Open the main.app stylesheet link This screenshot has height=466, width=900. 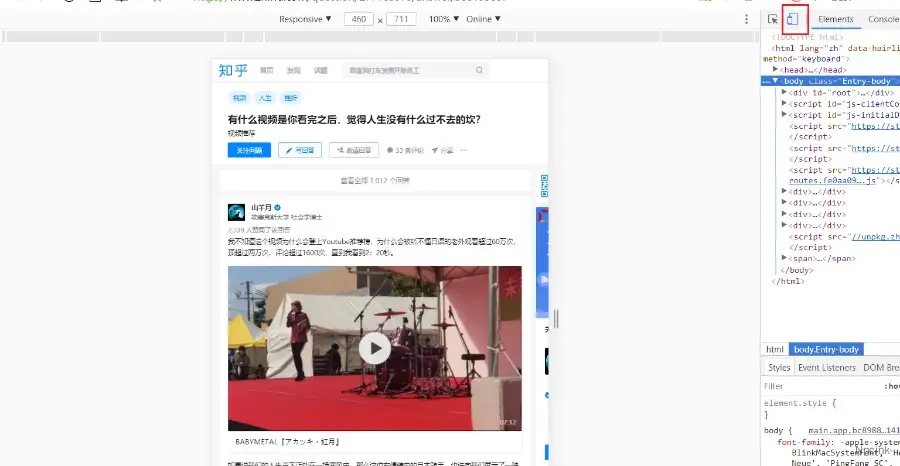[853, 430]
